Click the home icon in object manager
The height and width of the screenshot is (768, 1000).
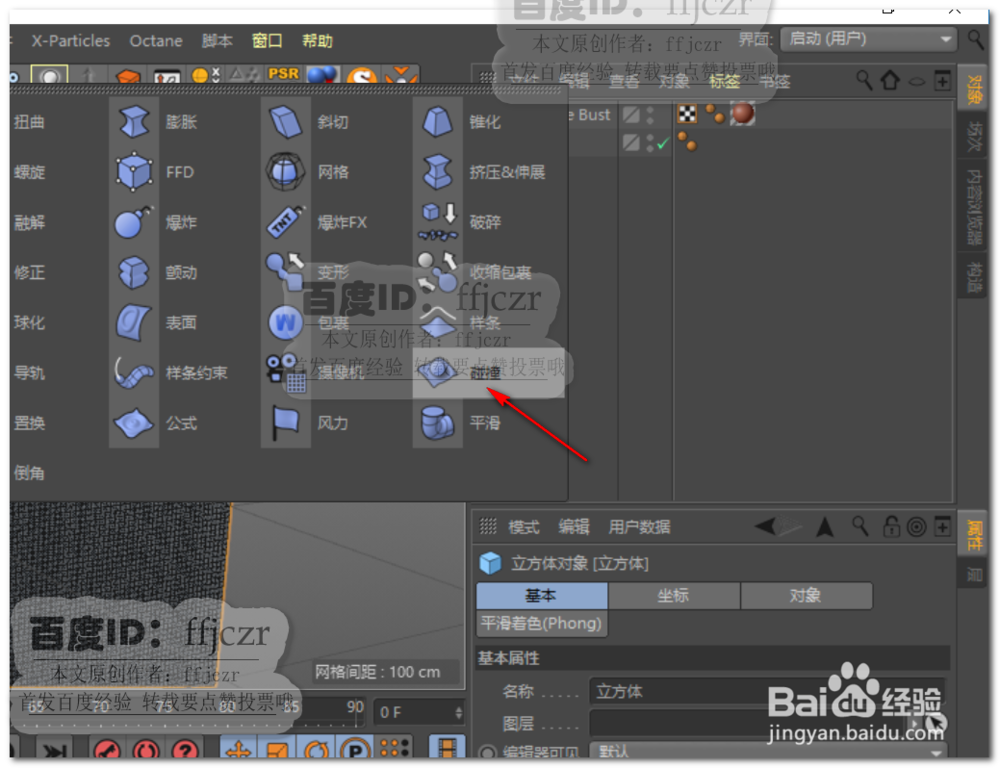coord(890,80)
